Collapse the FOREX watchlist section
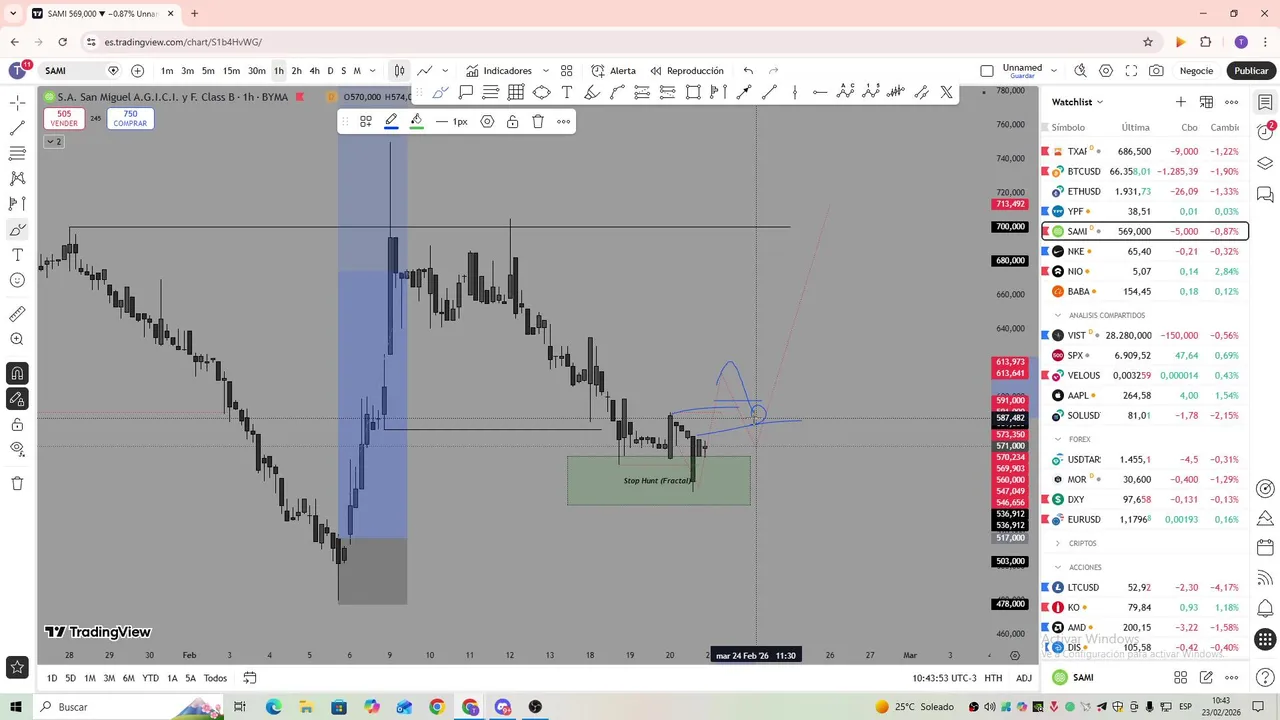This screenshot has height=720, width=1280. (1058, 439)
